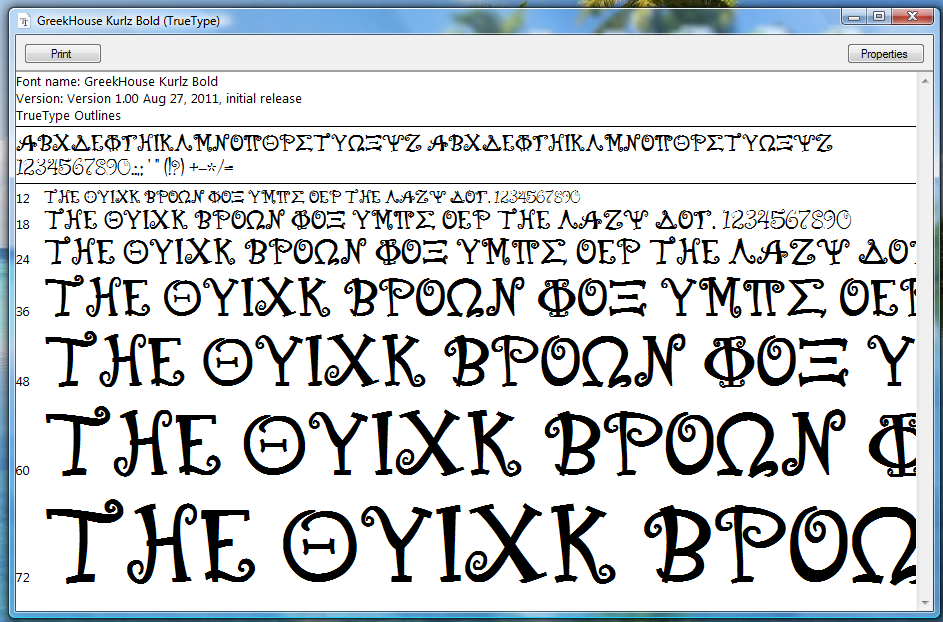
Task: Click the vertical scrollbar track
Action: tap(924, 341)
